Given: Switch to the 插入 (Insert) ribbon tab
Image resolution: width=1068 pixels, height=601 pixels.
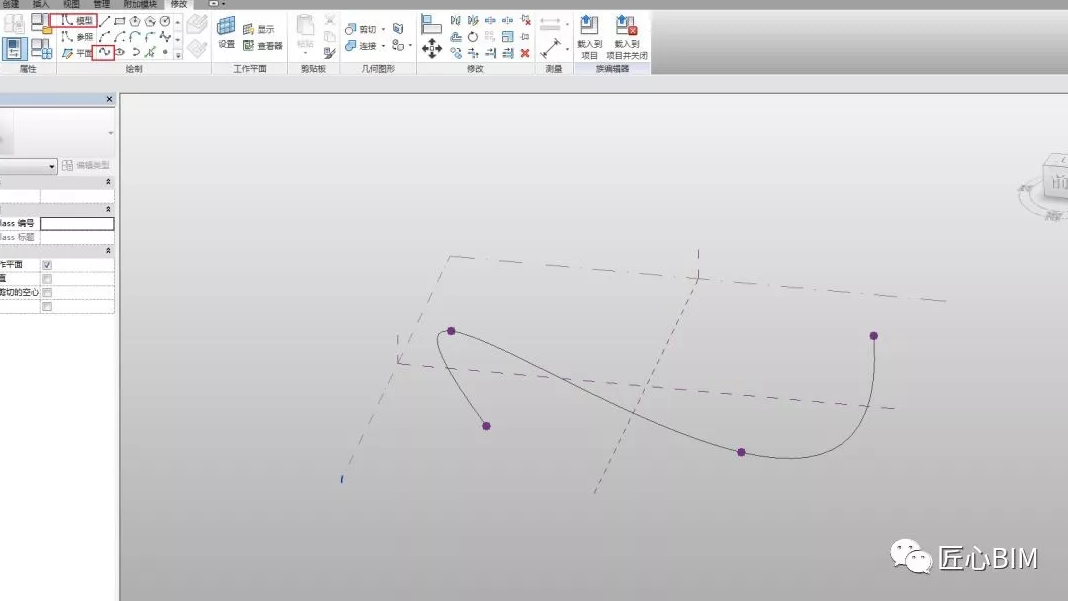Looking at the screenshot, I should [41, 4].
